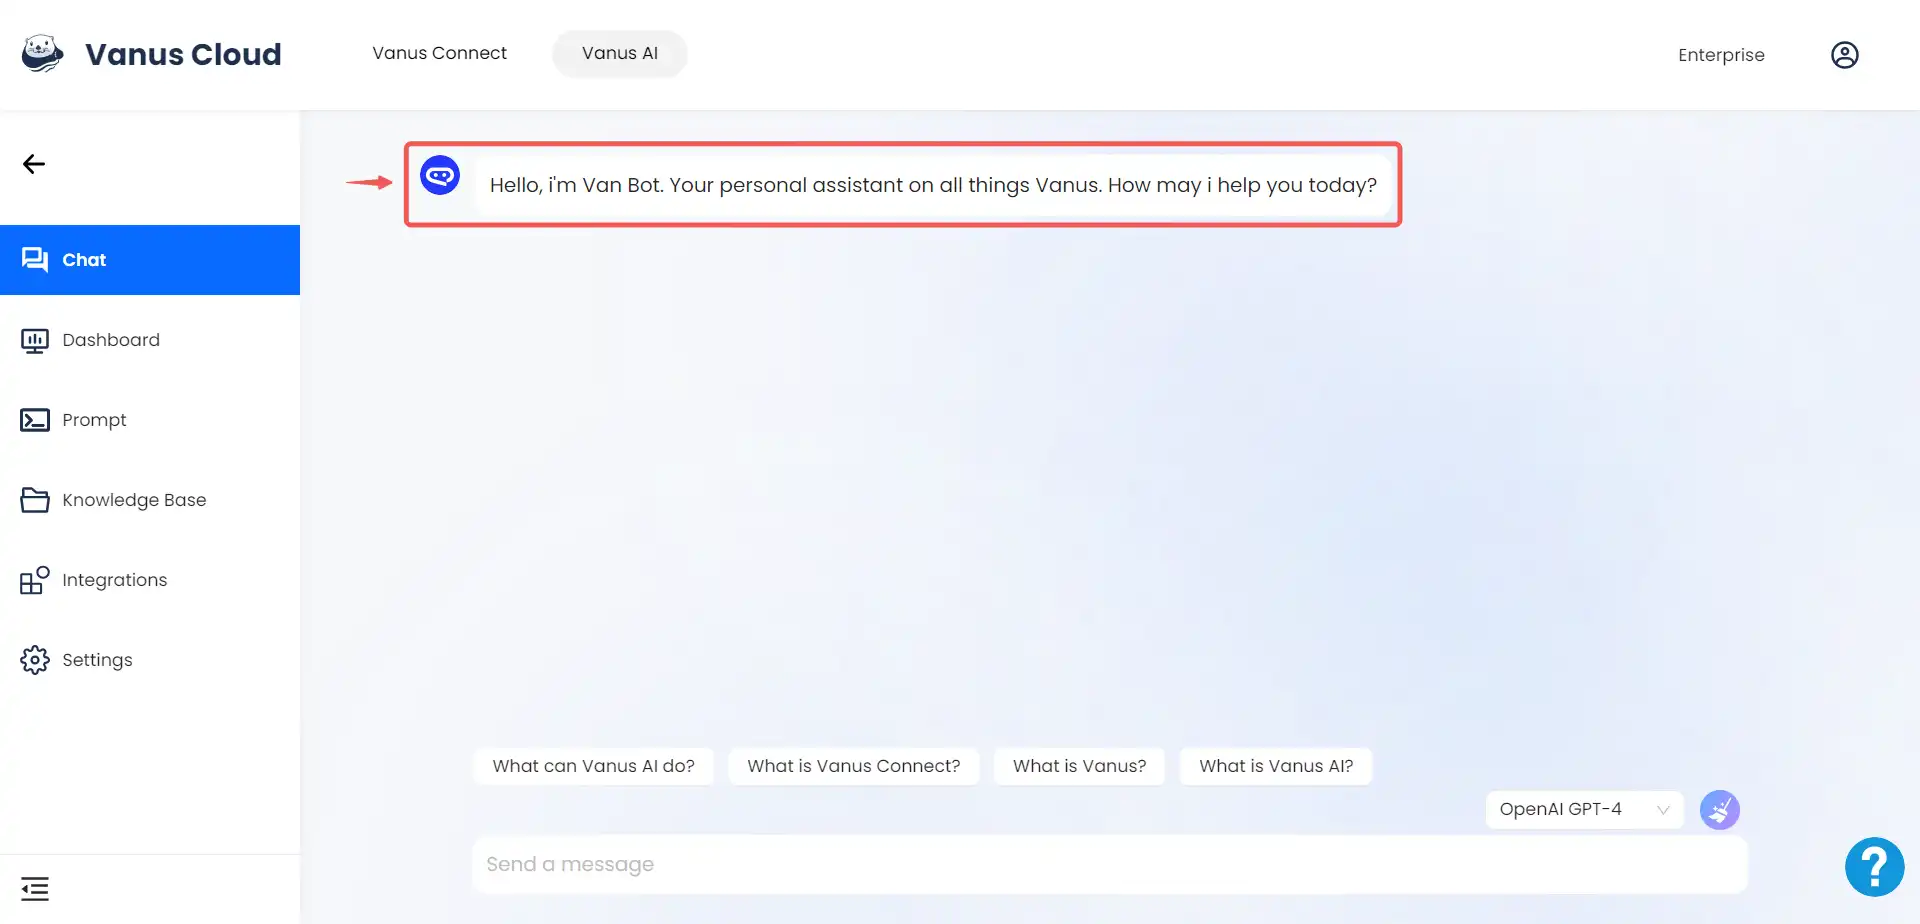The image size is (1920, 924).
Task: Click the Knowledge Base folder icon
Action: tap(35, 500)
